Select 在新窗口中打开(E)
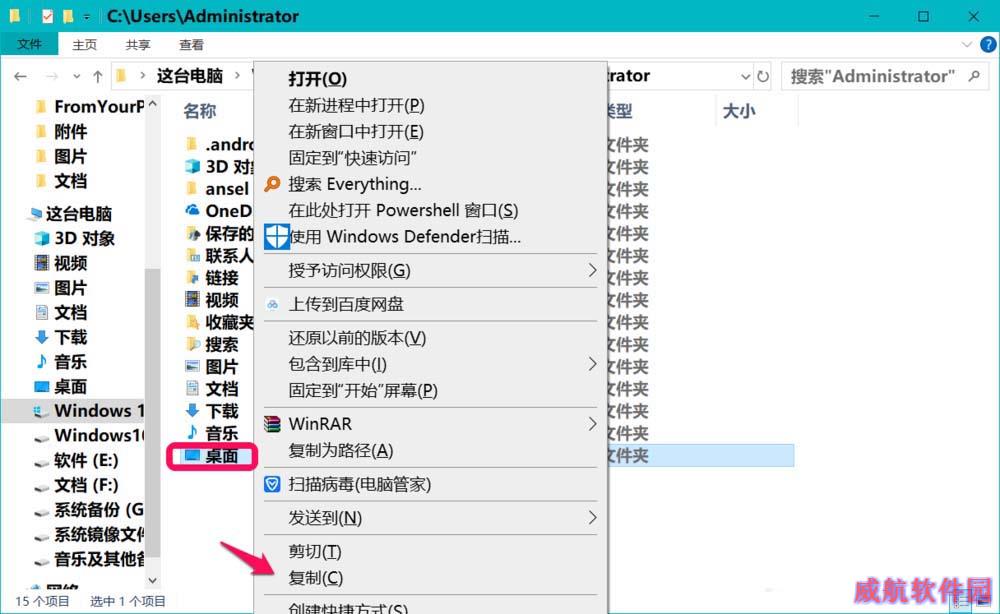 [356, 132]
